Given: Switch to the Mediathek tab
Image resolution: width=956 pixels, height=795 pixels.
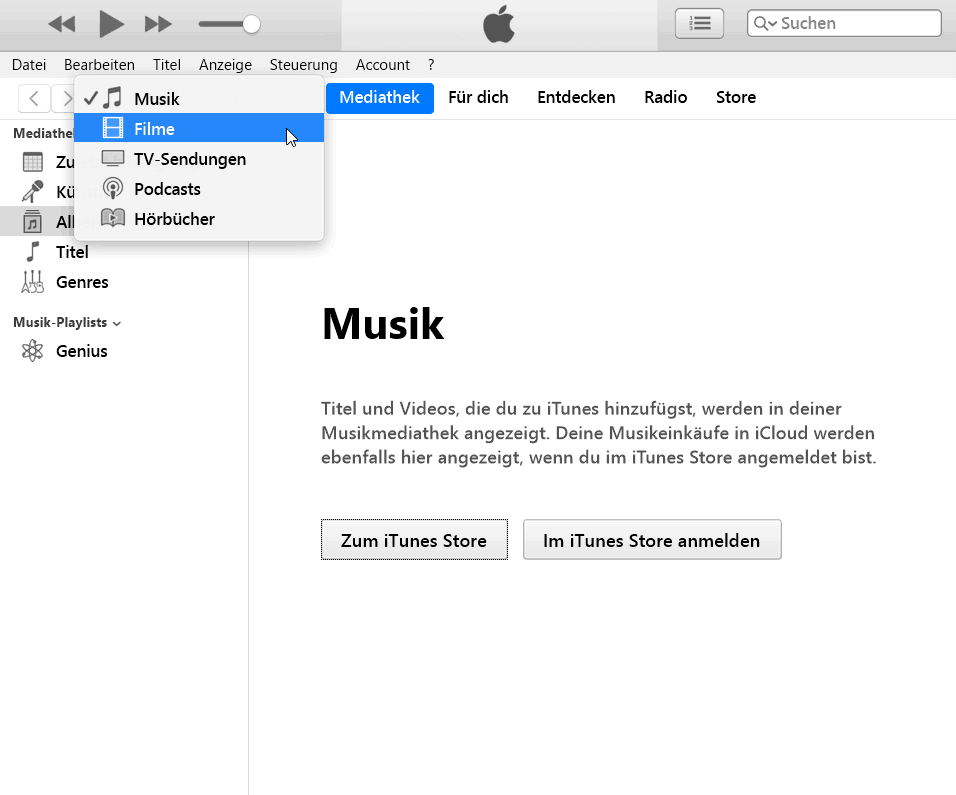Looking at the screenshot, I should [380, 98].
